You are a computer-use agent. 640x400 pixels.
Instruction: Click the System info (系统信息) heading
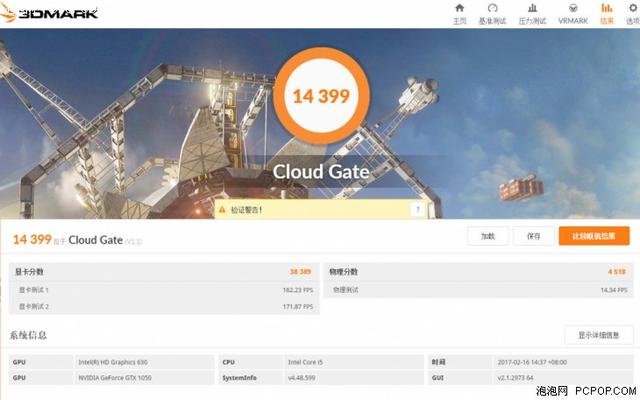(x=28, y=336)
